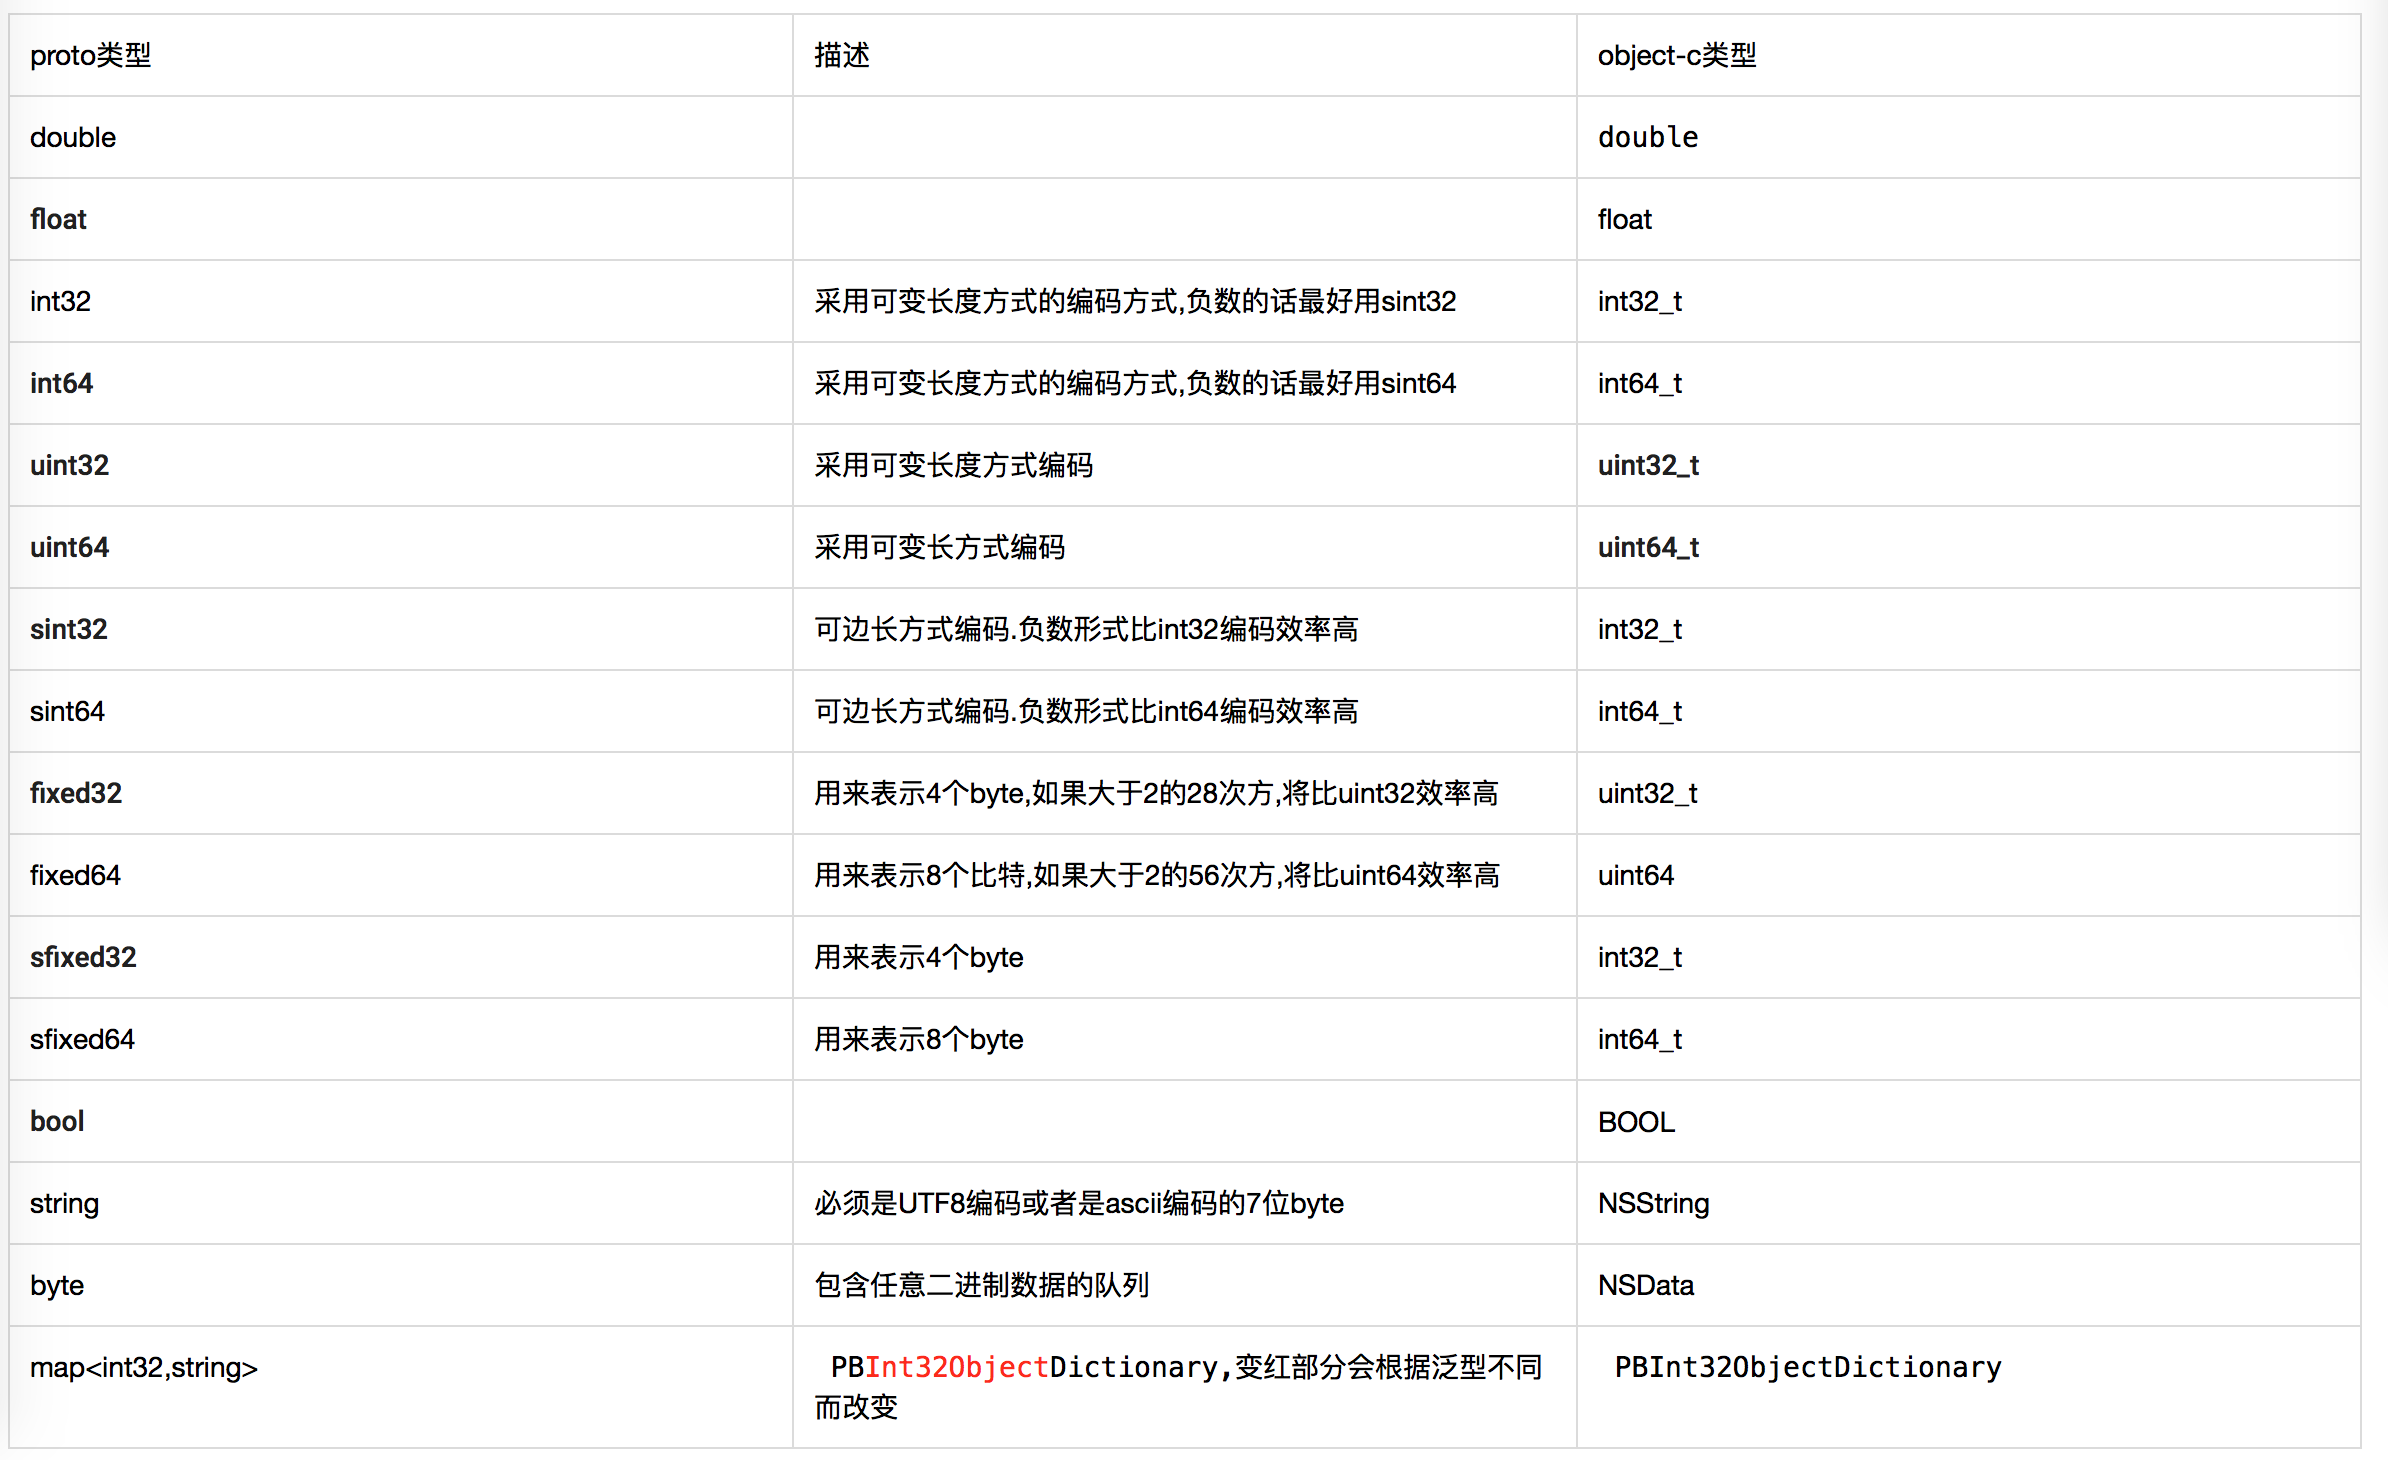Click the red 'Int32Object' highlighted text
The image size is (2388, 1460).
[957, 1367]
